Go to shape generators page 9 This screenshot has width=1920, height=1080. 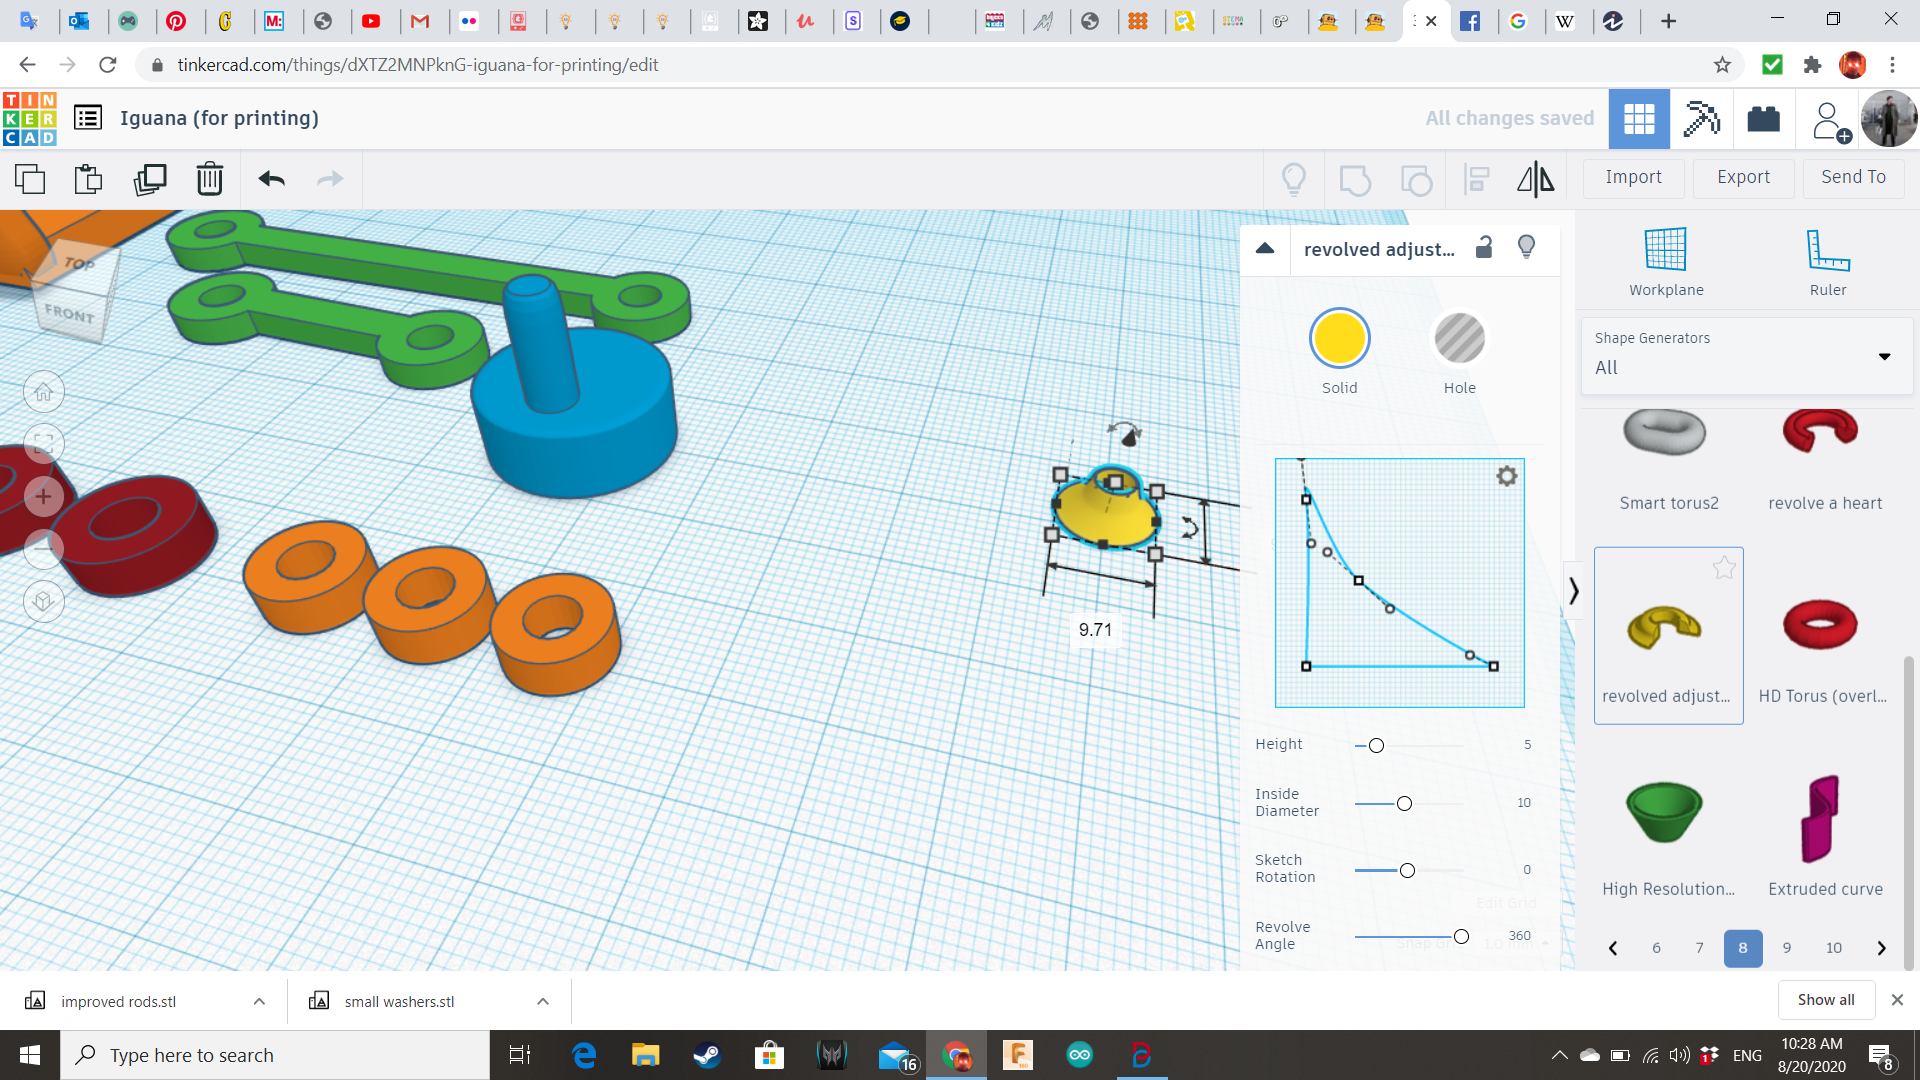pyautogui.click(x=1786, y=948)
